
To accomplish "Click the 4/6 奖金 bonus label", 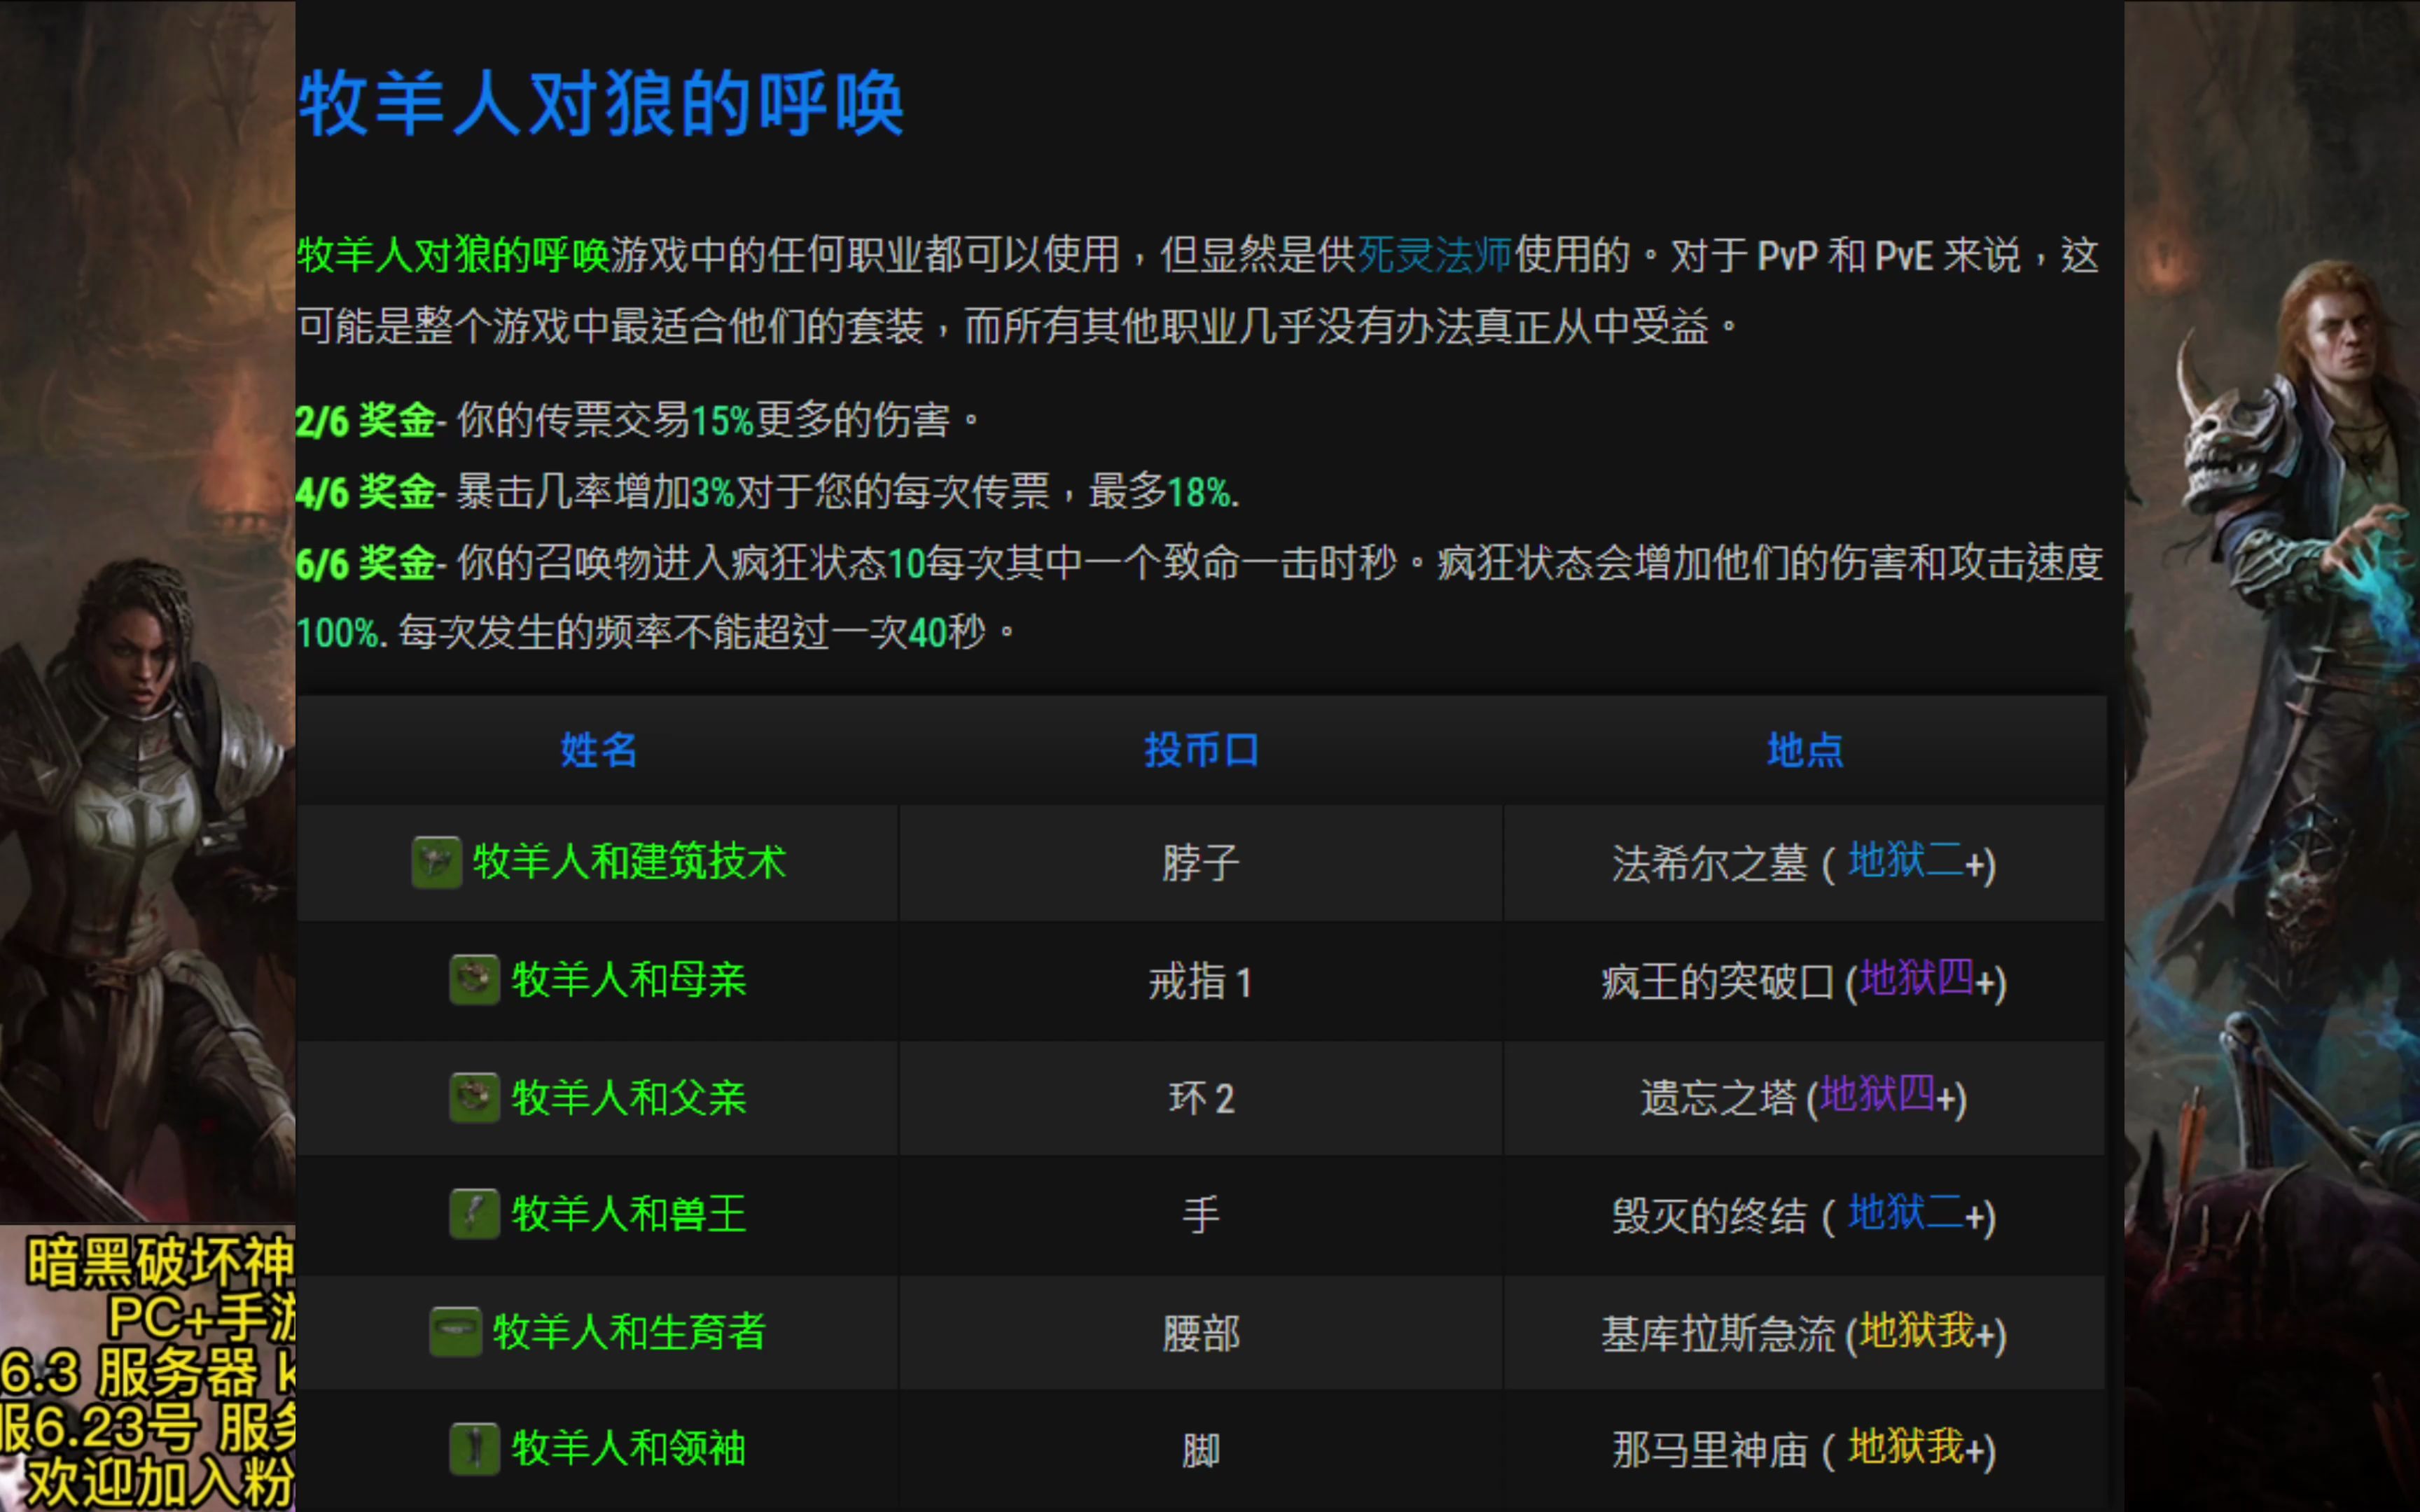I will coord(366,492).
